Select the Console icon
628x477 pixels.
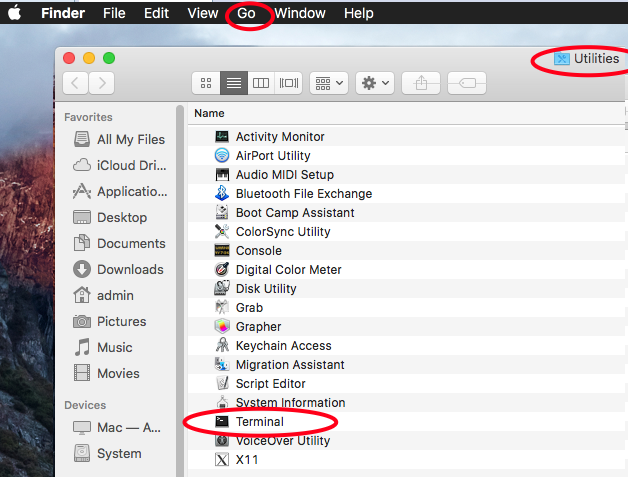coord(222,251)
